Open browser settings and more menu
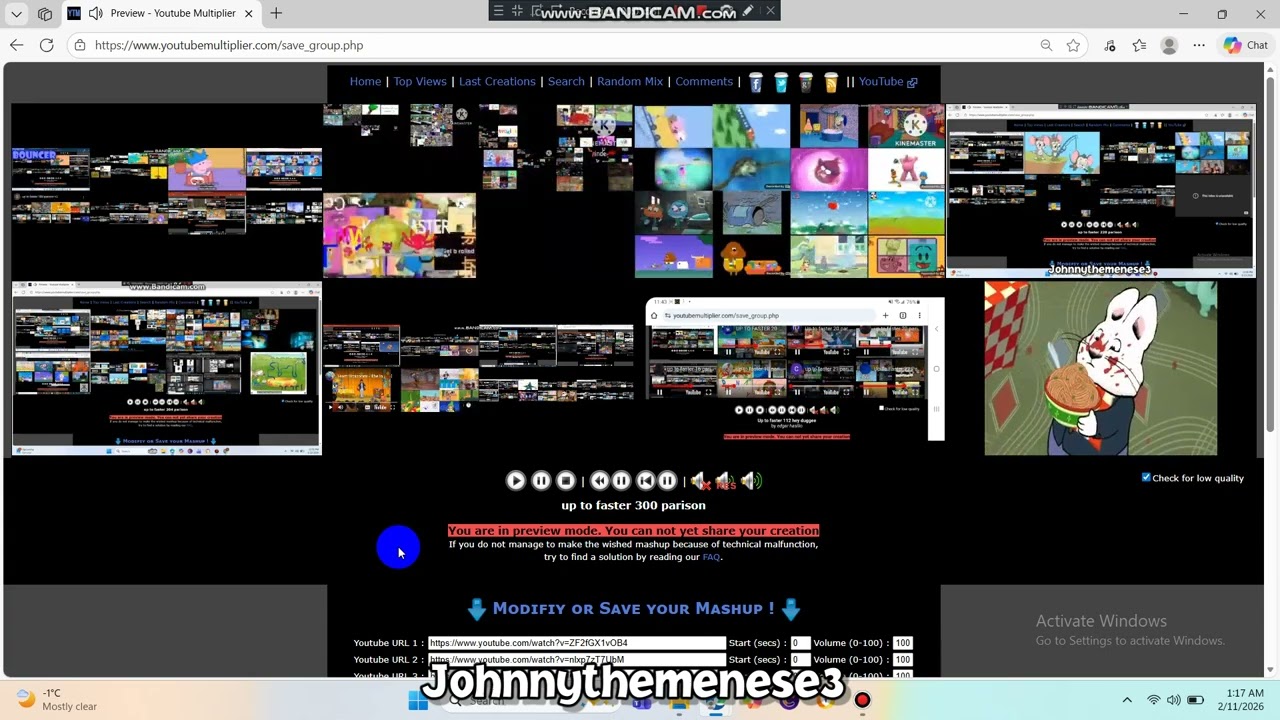Viewport: 1280px width, 720px height. [1199, 45]
